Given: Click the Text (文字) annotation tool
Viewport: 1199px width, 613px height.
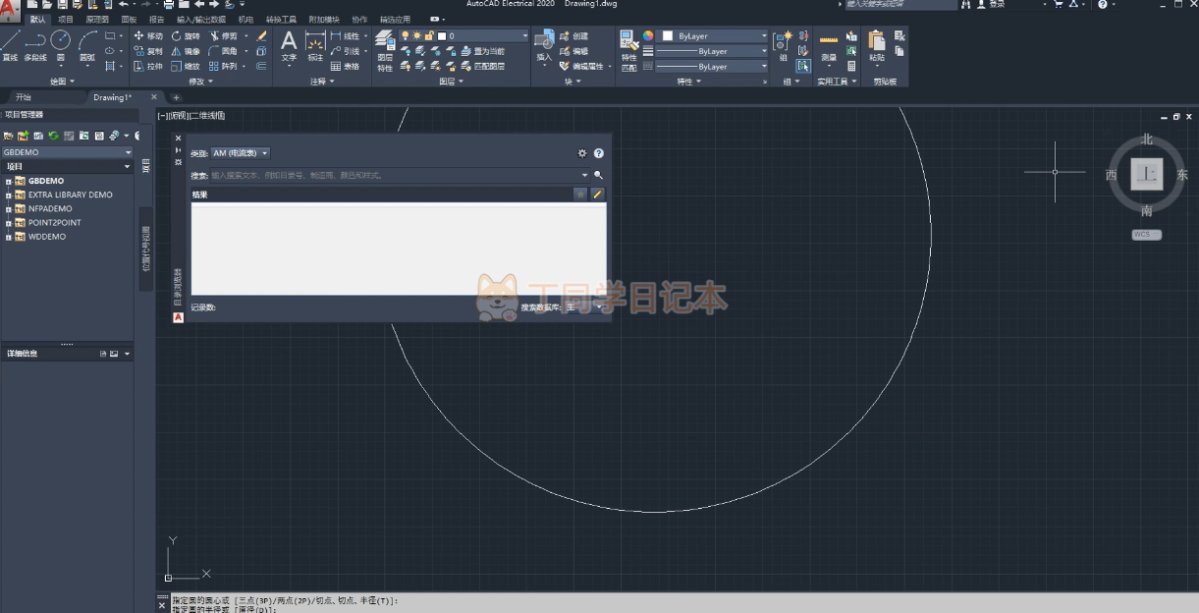Looking at the screenshot, I should 288,45.
